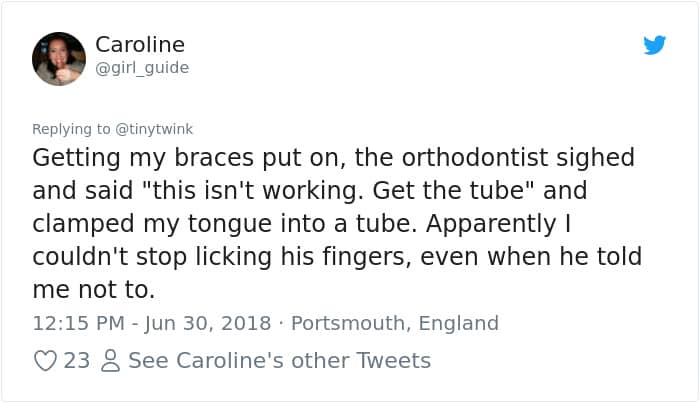Click the person icon beside other Tweets

point(110,361)
